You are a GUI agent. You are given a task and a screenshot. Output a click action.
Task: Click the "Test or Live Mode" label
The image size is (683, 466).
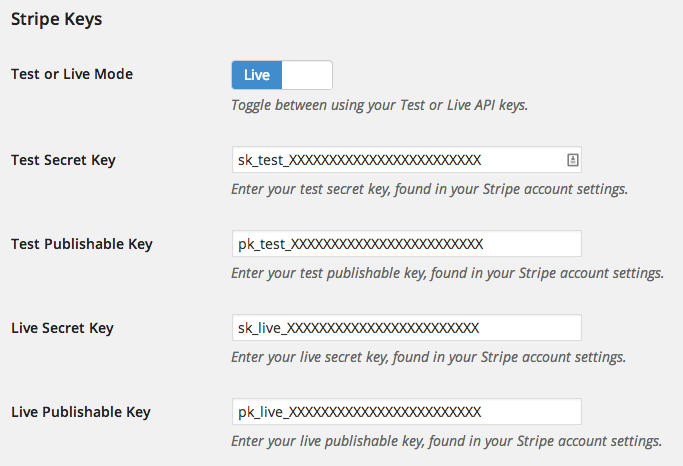[72, 74]
